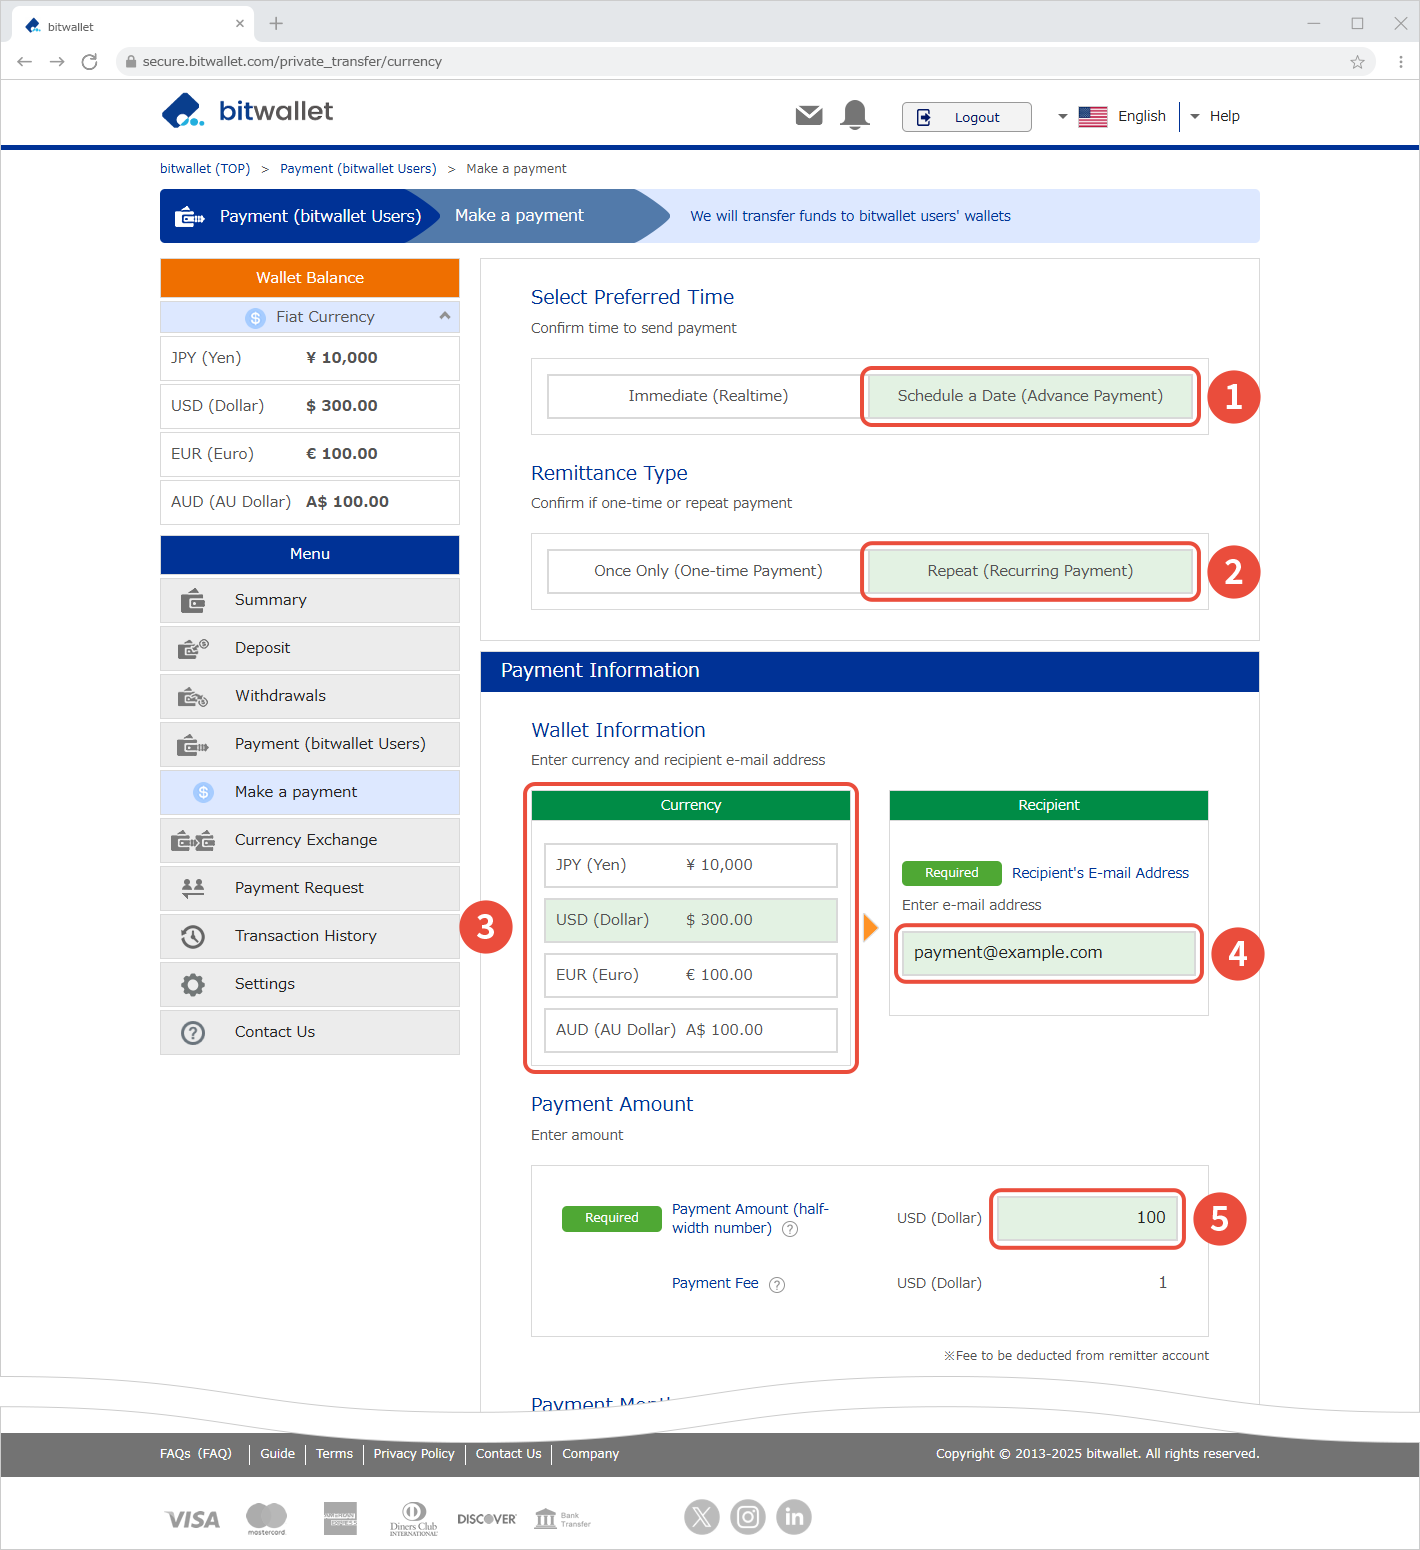Open Deposit in the side menu
The width and height of the screenshot is (1420, 1550).
click(x=310, y=648)
